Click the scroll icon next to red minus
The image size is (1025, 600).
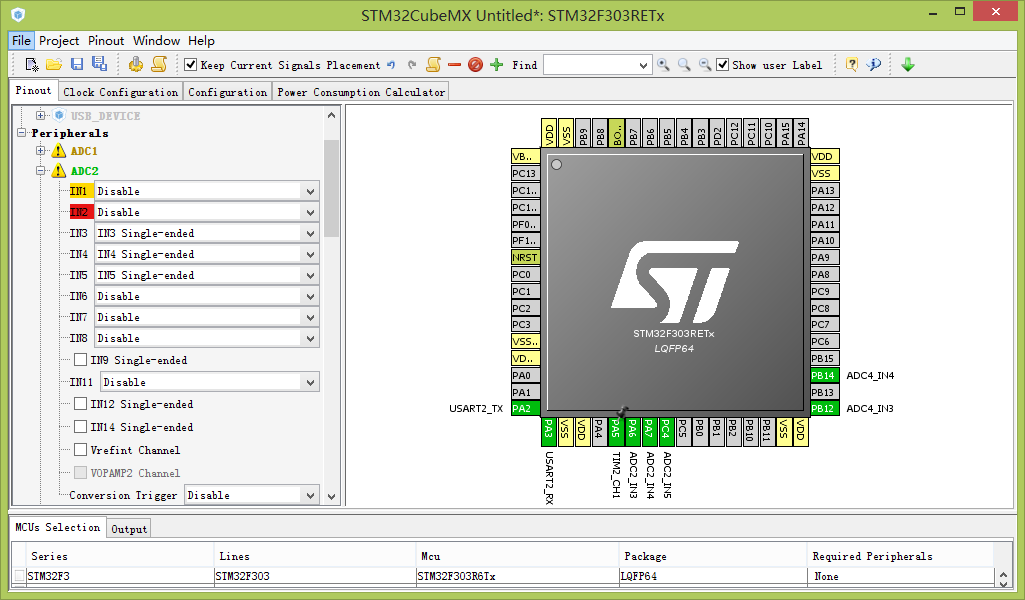[433, 64]
